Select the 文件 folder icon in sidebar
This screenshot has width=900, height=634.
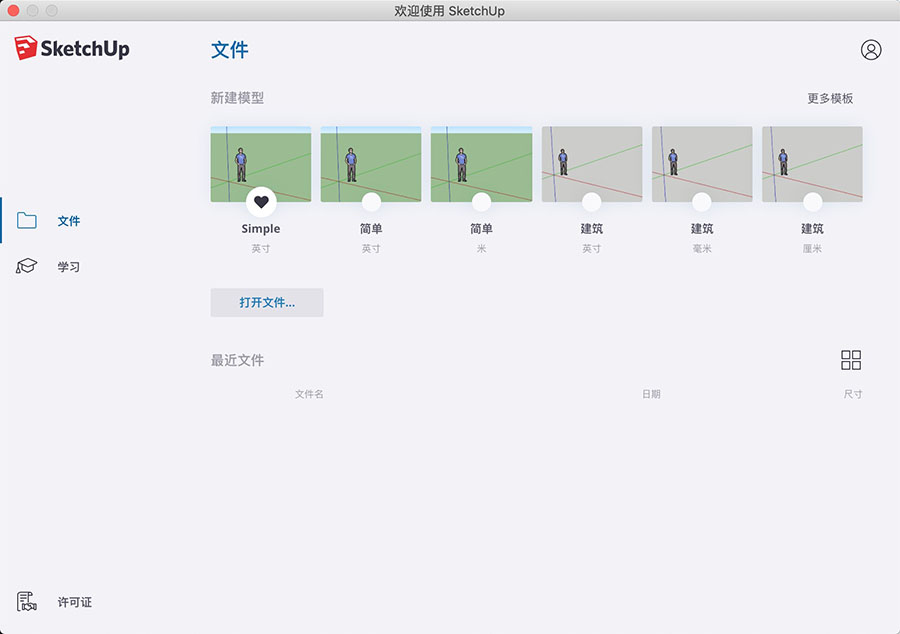[x=26, y=220]
